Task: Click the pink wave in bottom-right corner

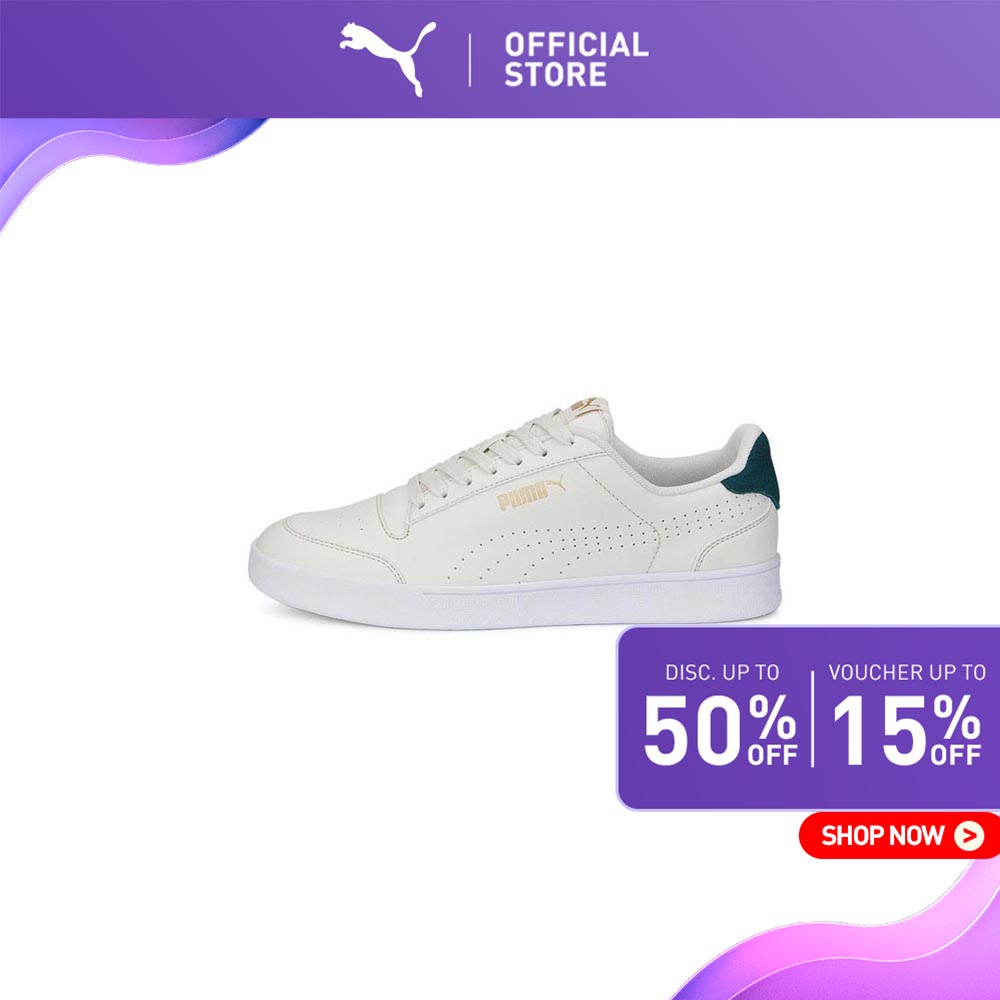Action: pyautogui.click(x=848, y=944)
